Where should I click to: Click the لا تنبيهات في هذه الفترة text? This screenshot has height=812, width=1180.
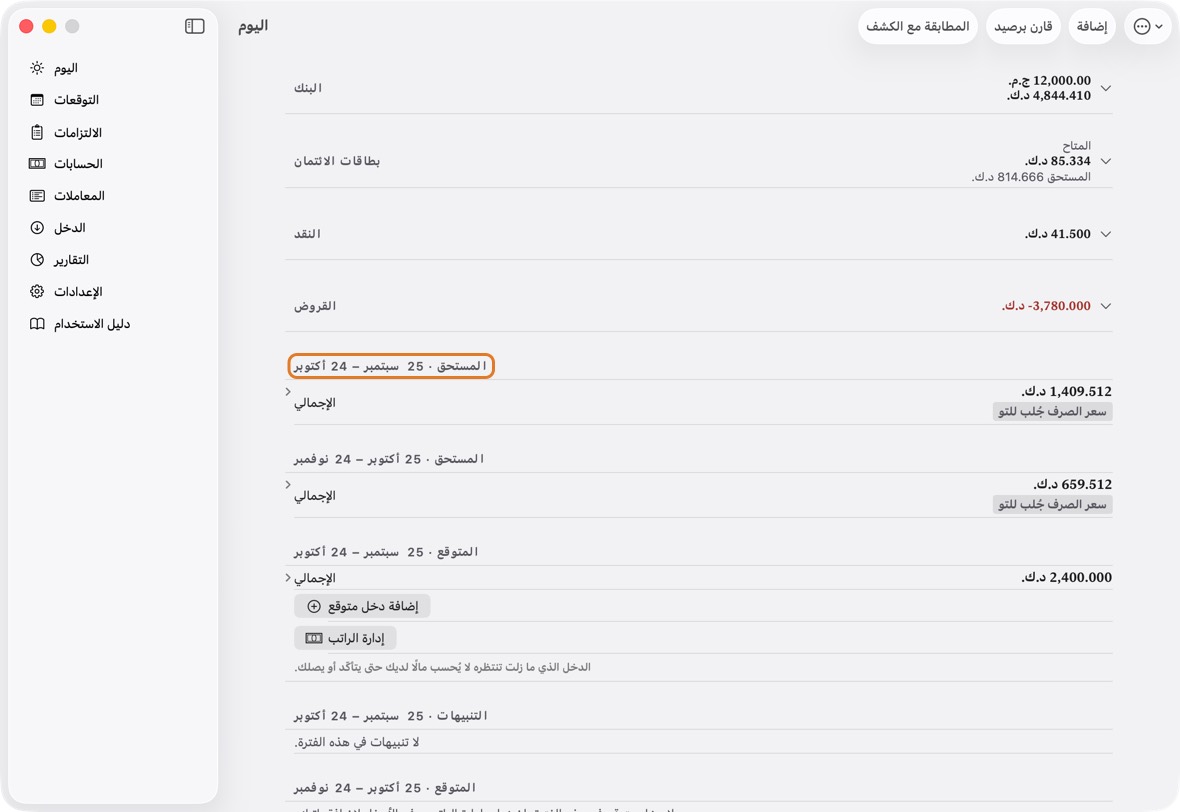pyautogui.click(x=357, y=743)
